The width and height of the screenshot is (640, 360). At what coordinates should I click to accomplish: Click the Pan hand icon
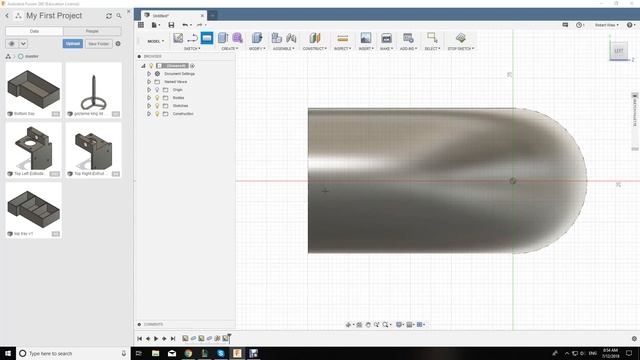(x=368, y=324)
